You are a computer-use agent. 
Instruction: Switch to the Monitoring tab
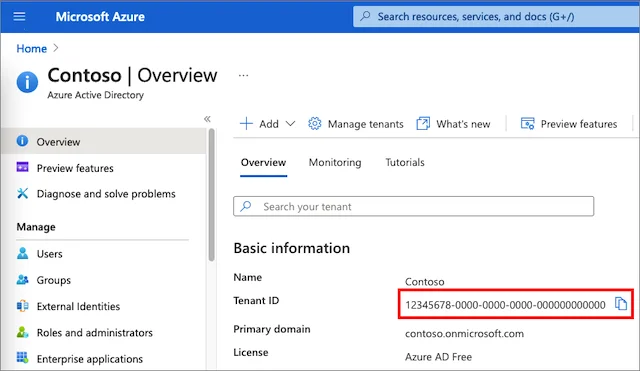click(335, 162)
